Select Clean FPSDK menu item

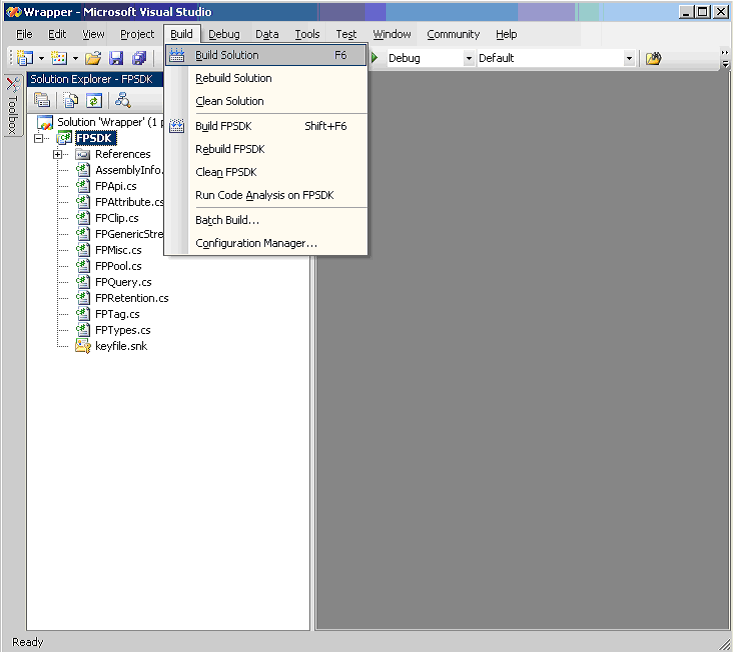tap(266, 172)
